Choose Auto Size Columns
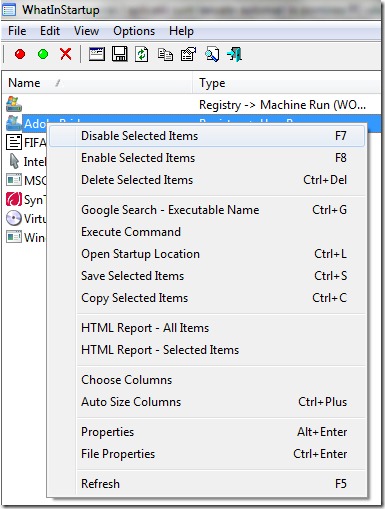Image resolution: width=385 pixels, height=509 pixels. 207,402
